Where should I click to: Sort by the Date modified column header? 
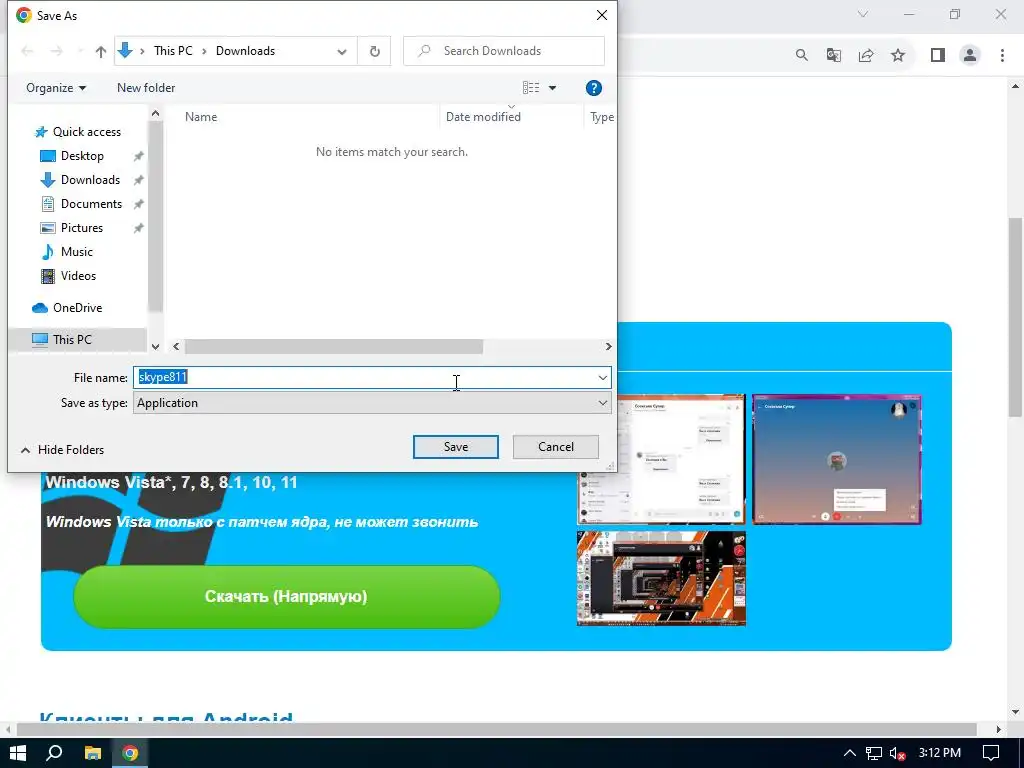click(483, 117)
